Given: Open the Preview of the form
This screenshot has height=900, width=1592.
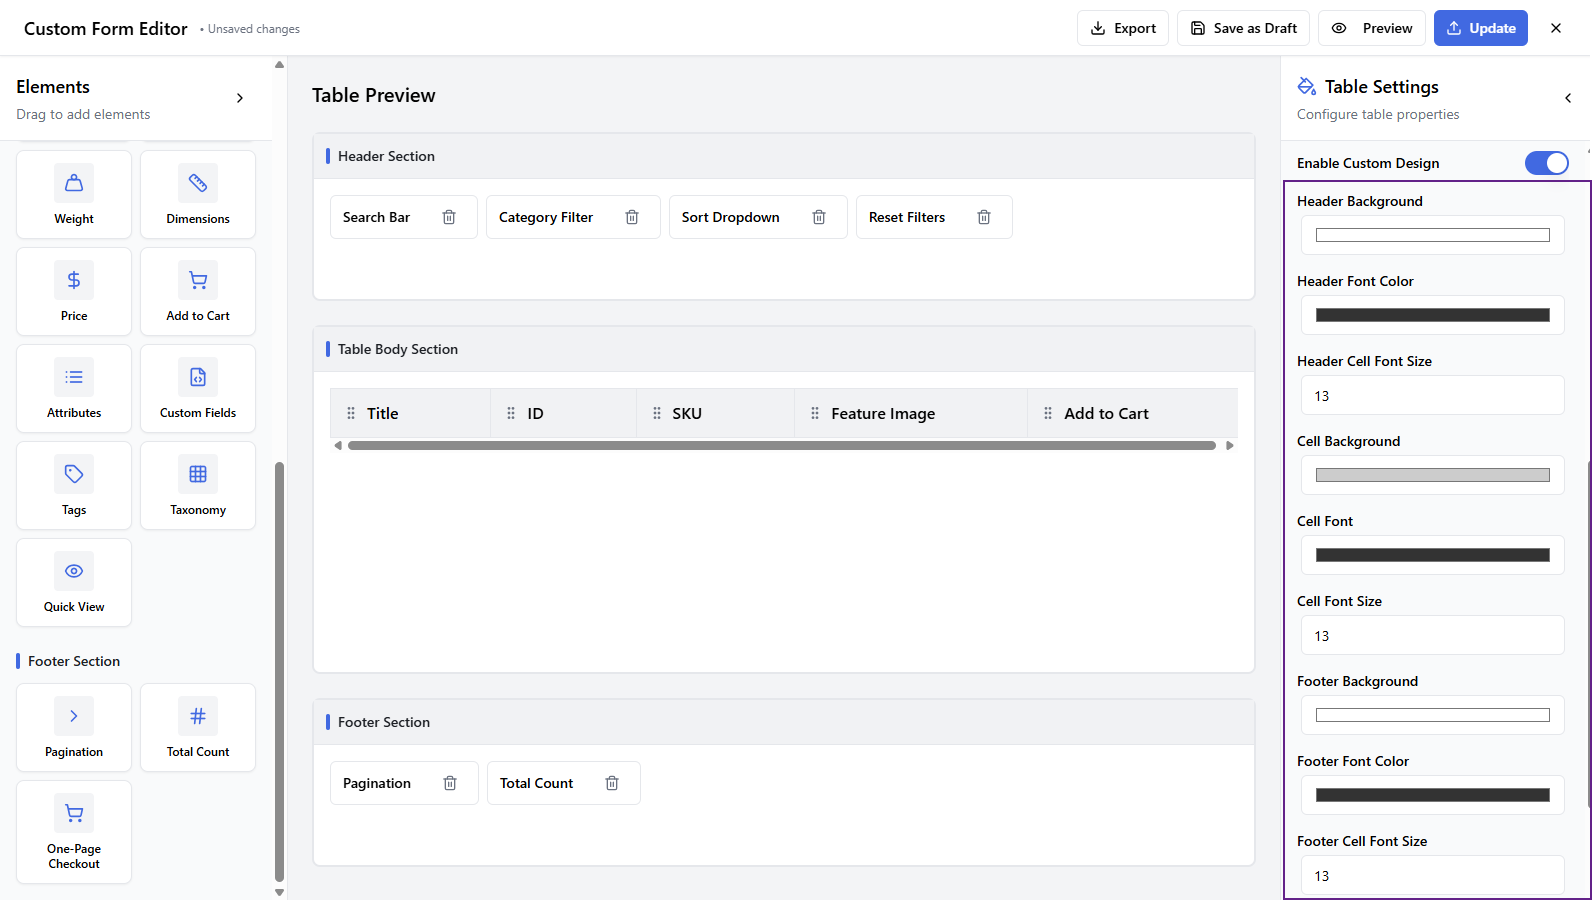Looking at the screenshot, I should click(x=1373, y=28).
